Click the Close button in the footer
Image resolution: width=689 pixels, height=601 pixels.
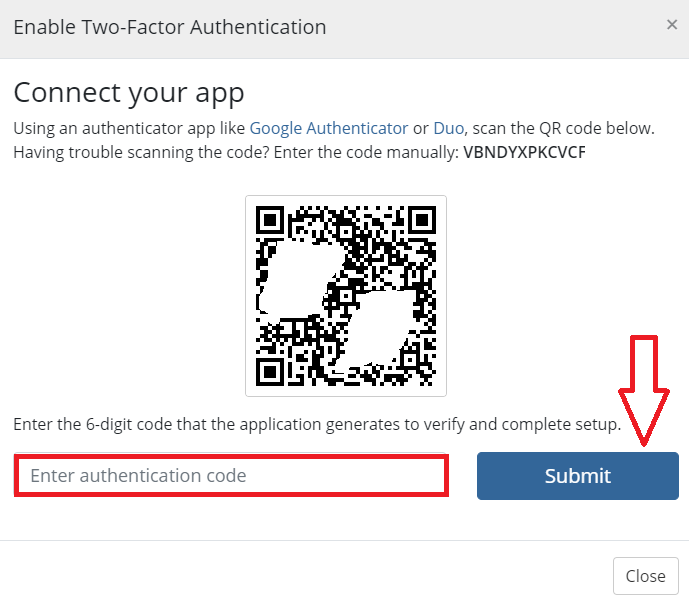(x=645, y=576)
